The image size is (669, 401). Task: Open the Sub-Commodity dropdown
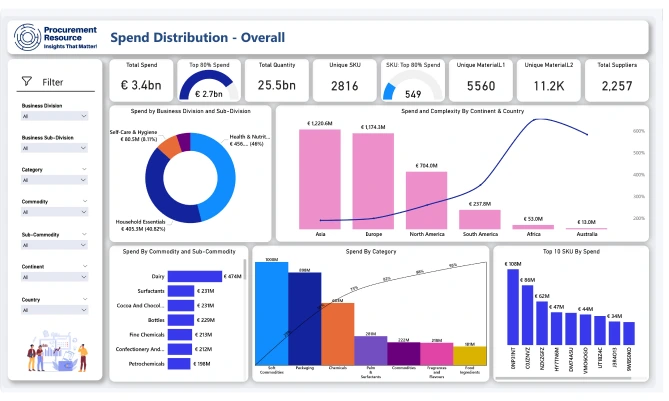(x=57, y=247)
